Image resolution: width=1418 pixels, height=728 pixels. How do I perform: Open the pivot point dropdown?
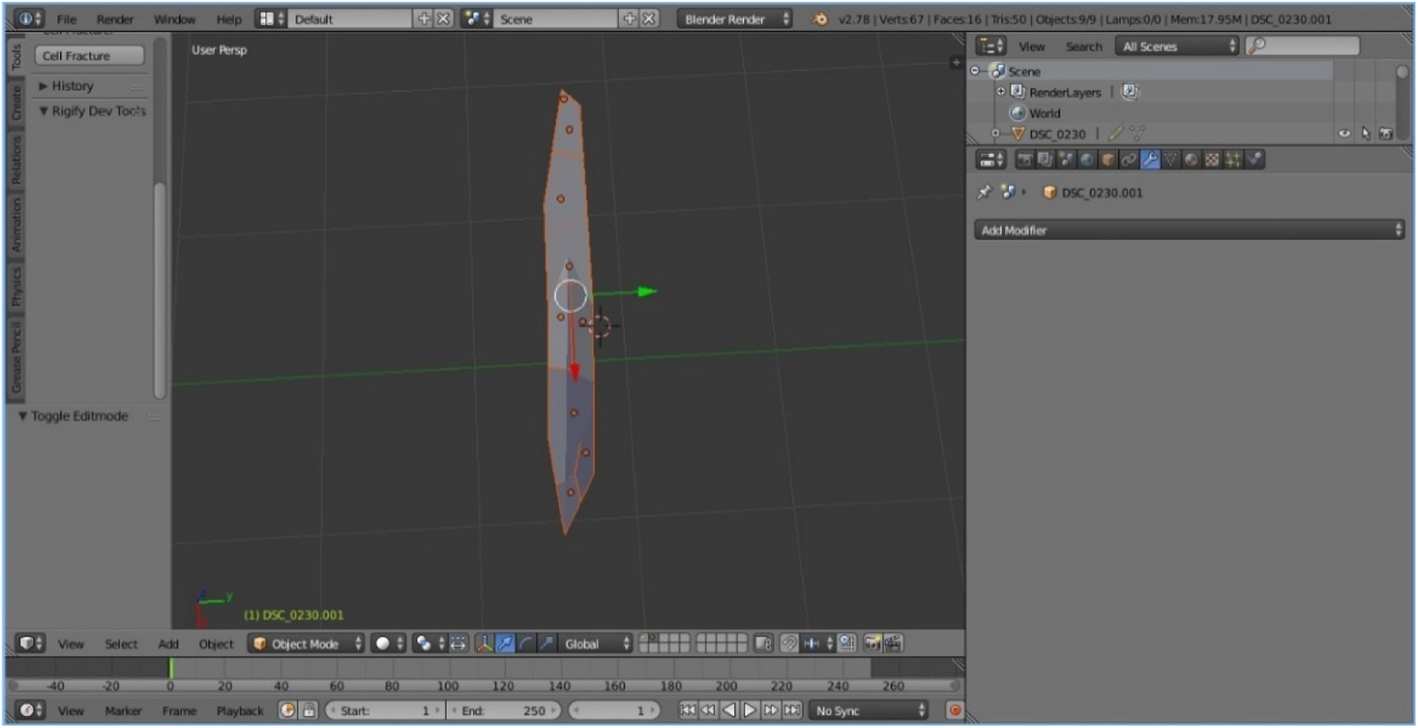[x=429, y=644]
